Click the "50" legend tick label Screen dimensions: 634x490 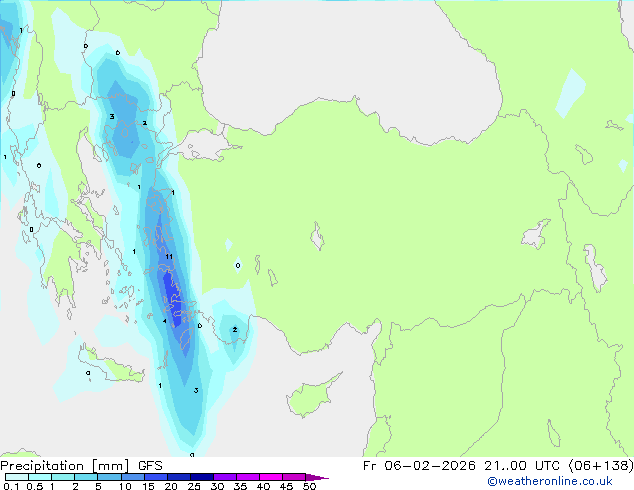[309, 486]
